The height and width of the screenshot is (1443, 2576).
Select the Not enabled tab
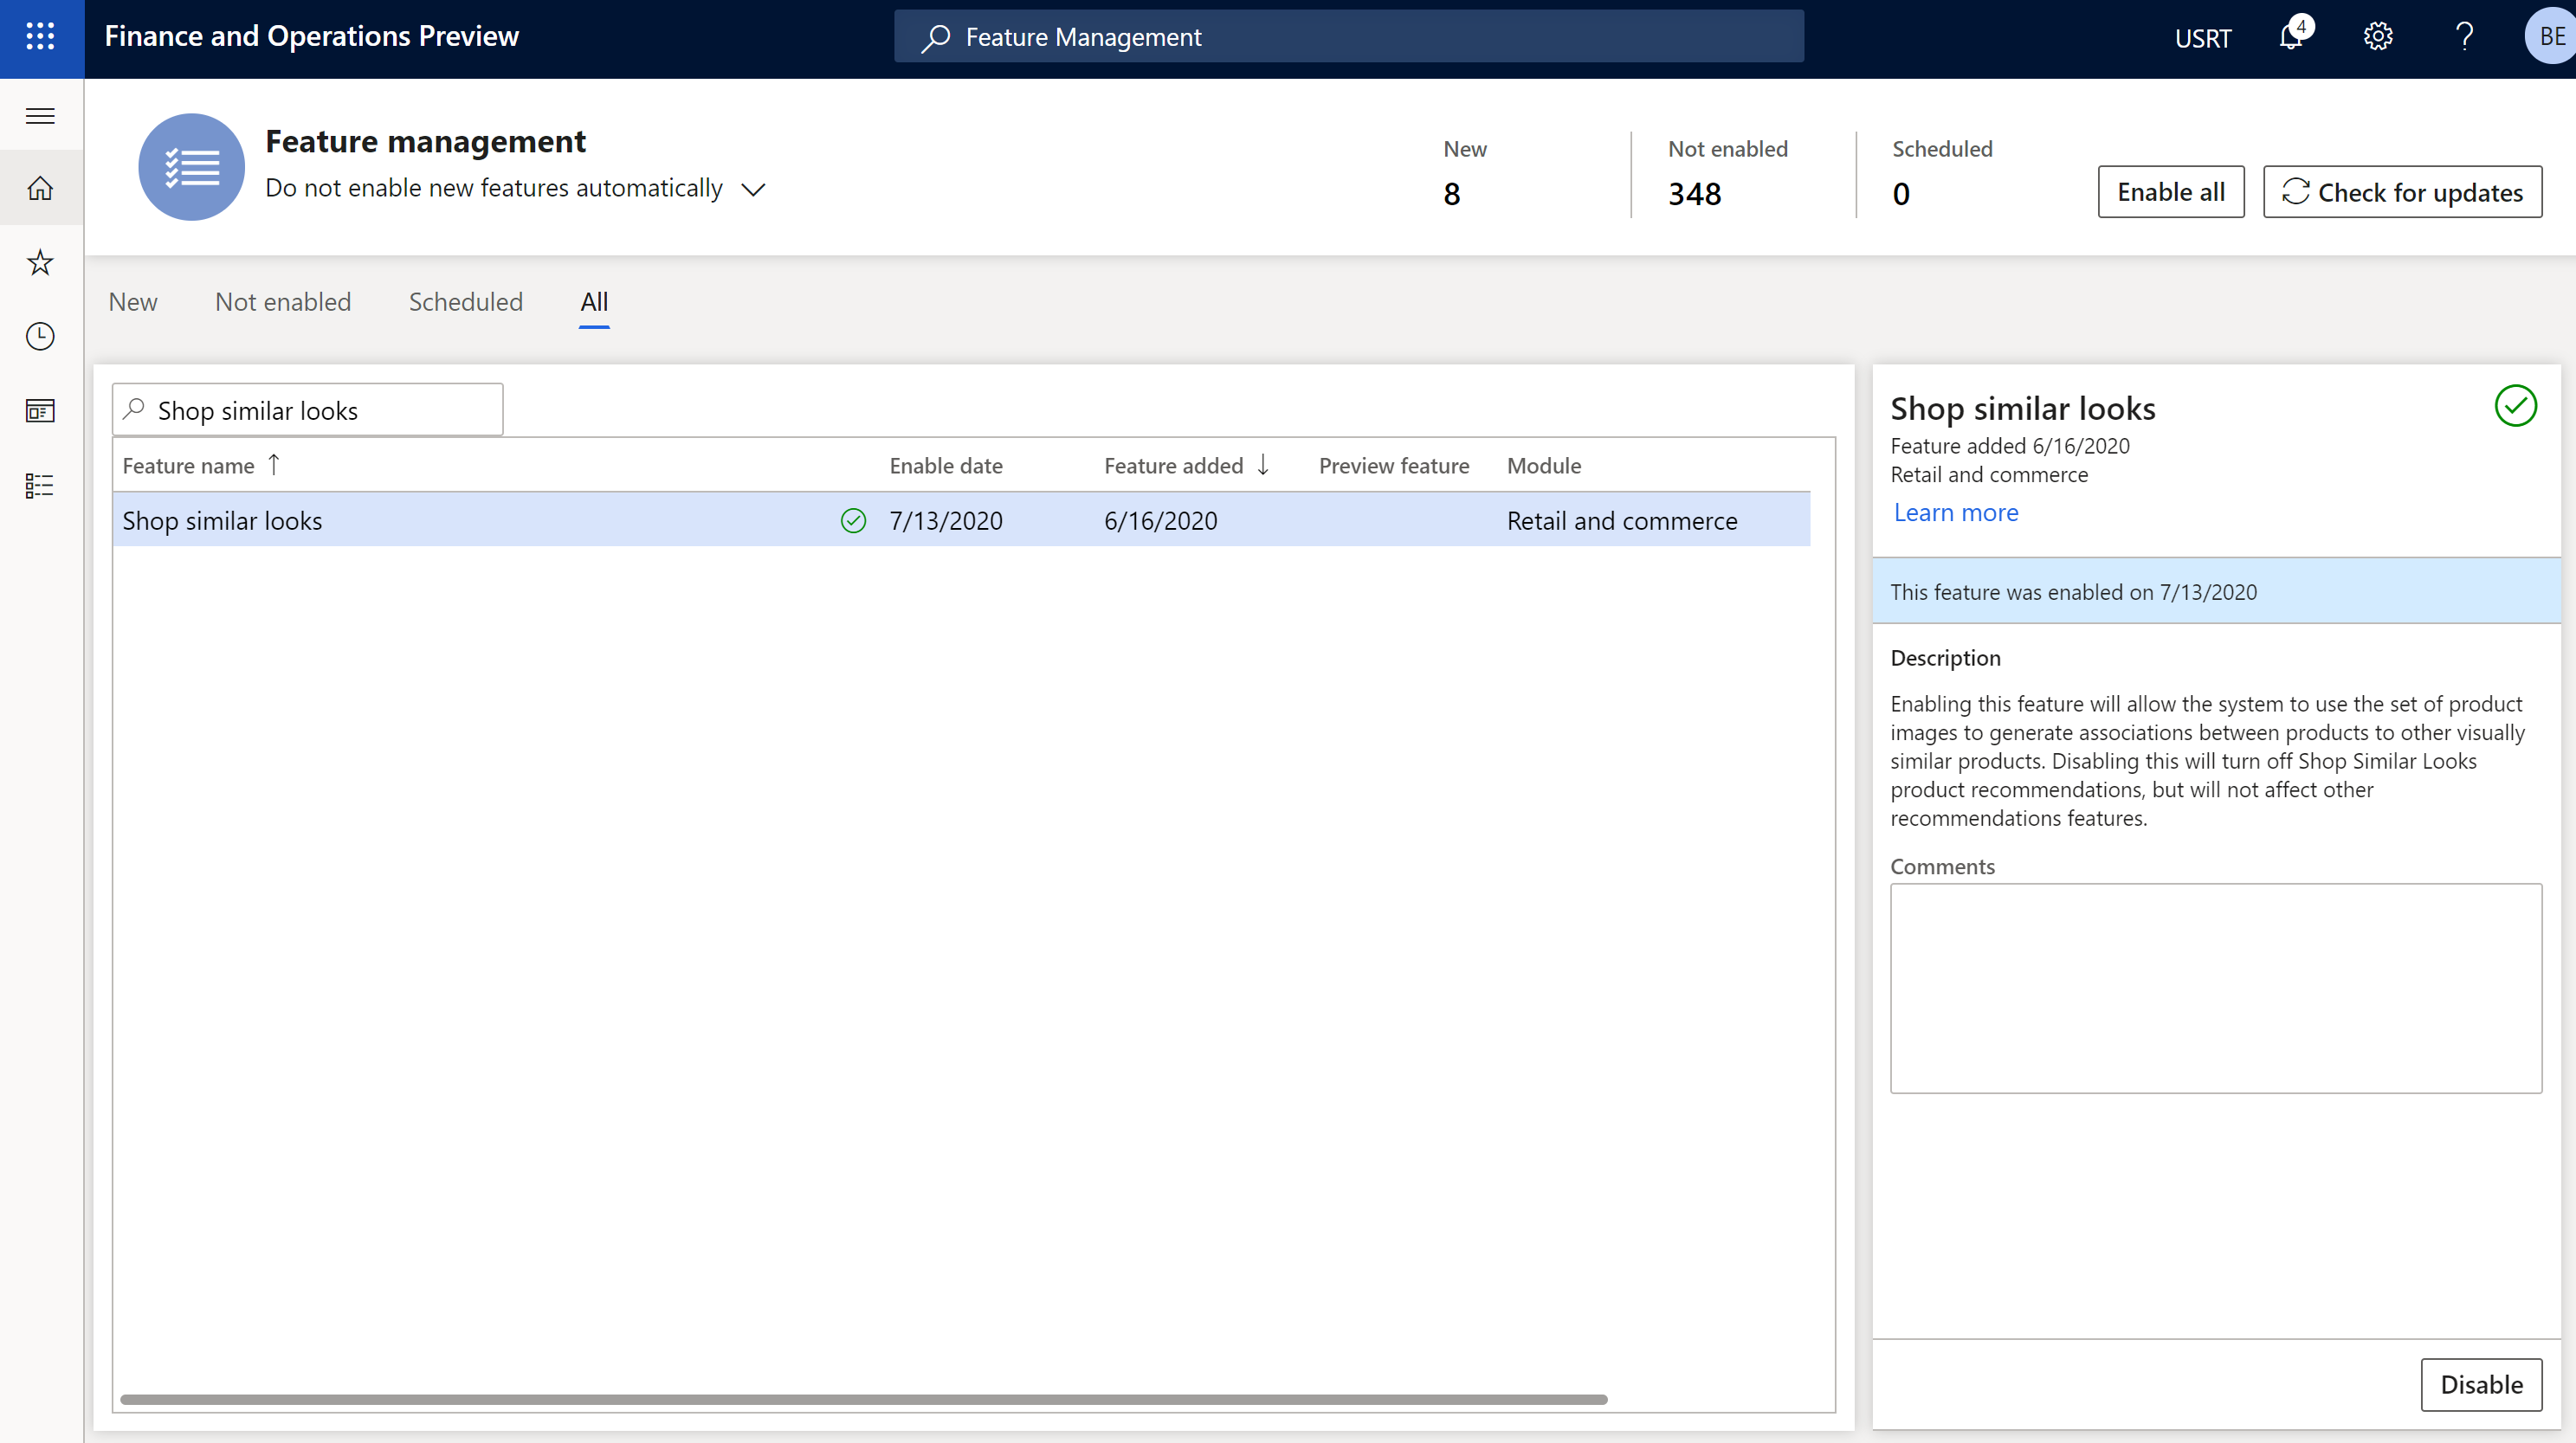[x=283, y=300]
